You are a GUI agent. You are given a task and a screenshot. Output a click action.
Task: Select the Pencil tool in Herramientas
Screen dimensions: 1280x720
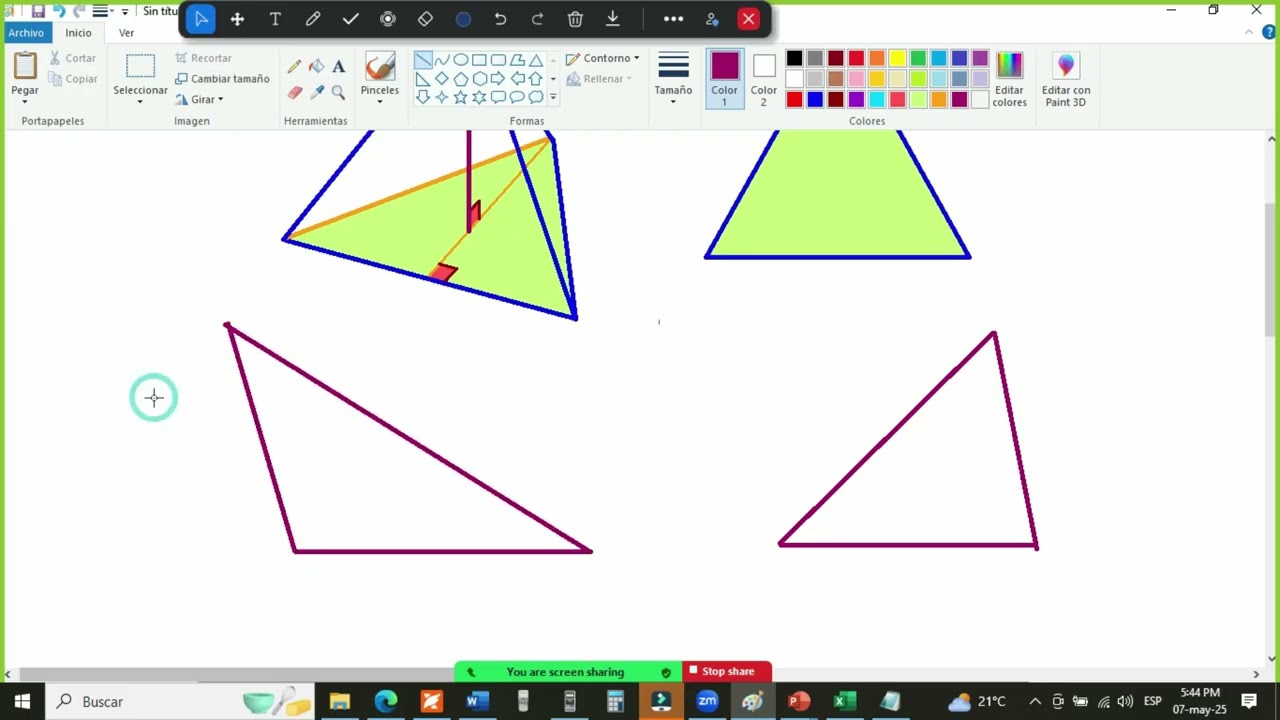[294, 67]
